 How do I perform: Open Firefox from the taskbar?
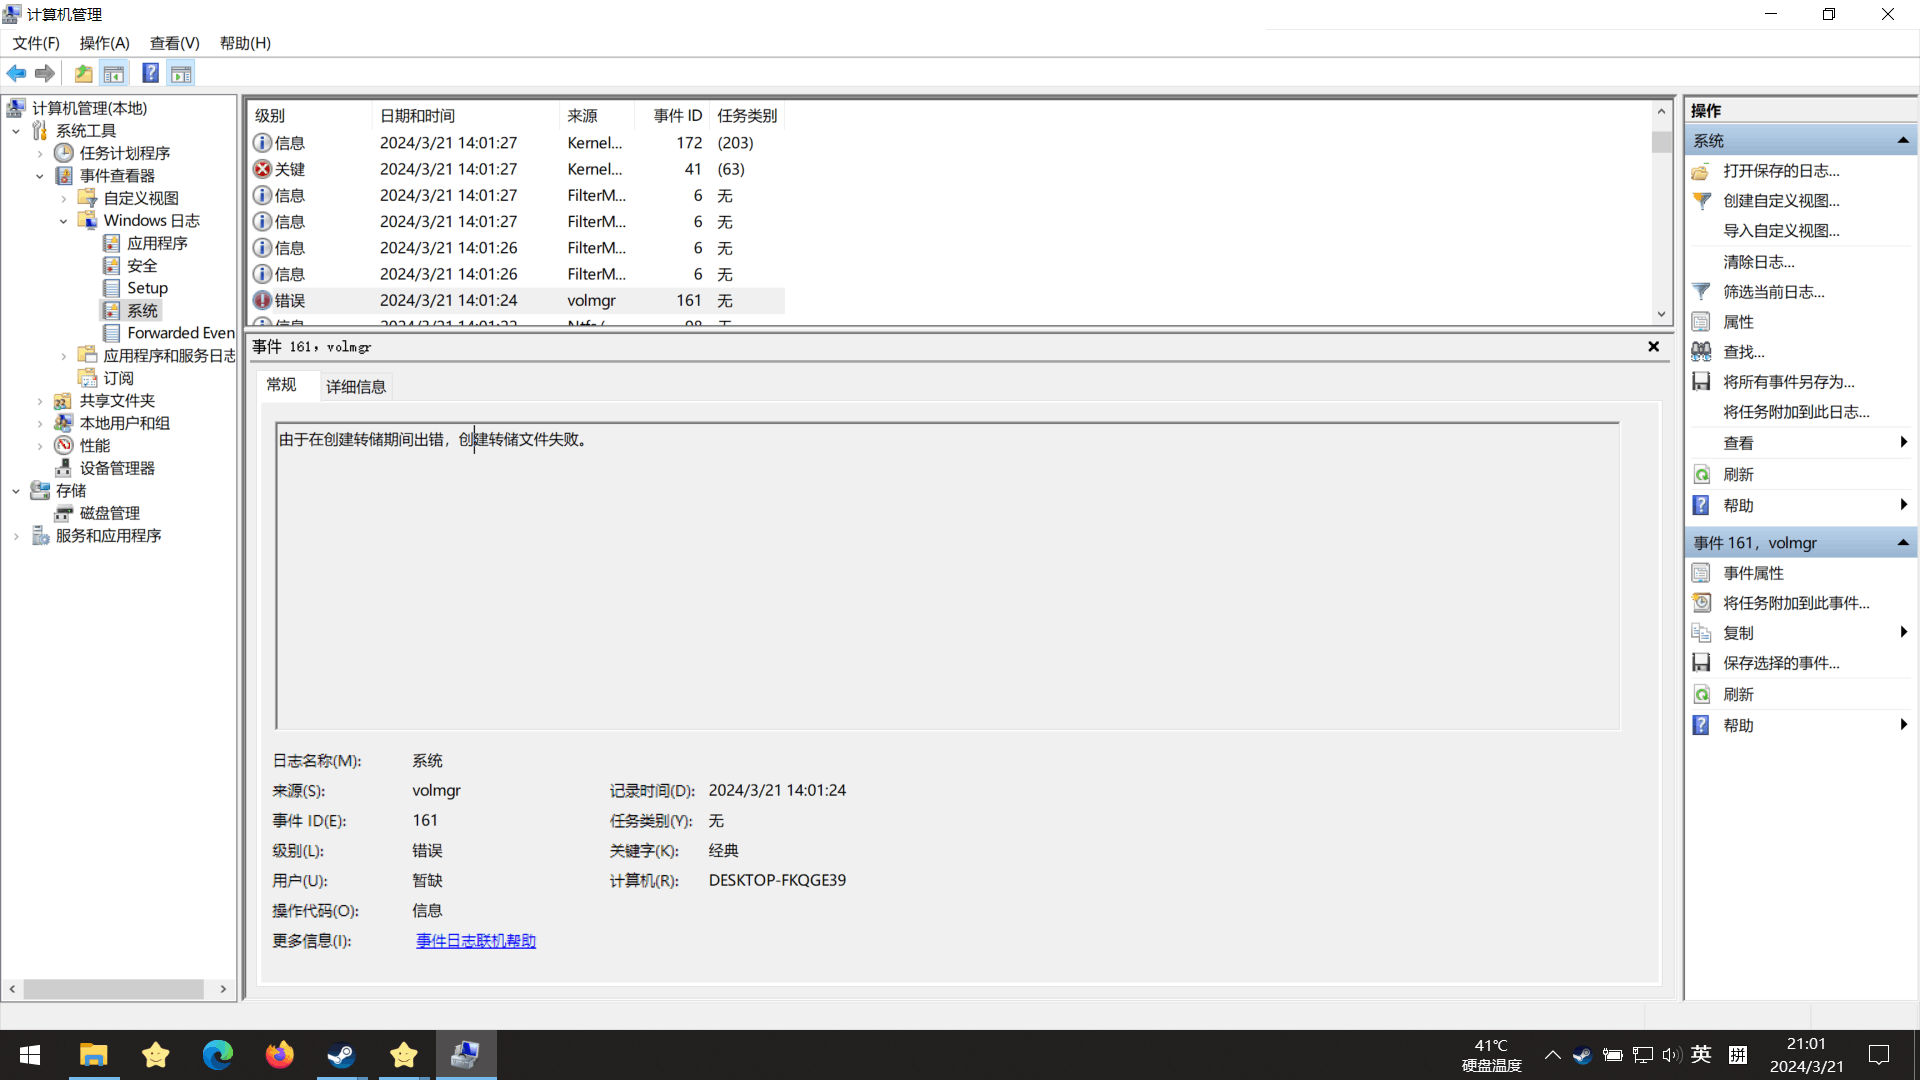click(280, 1055)
